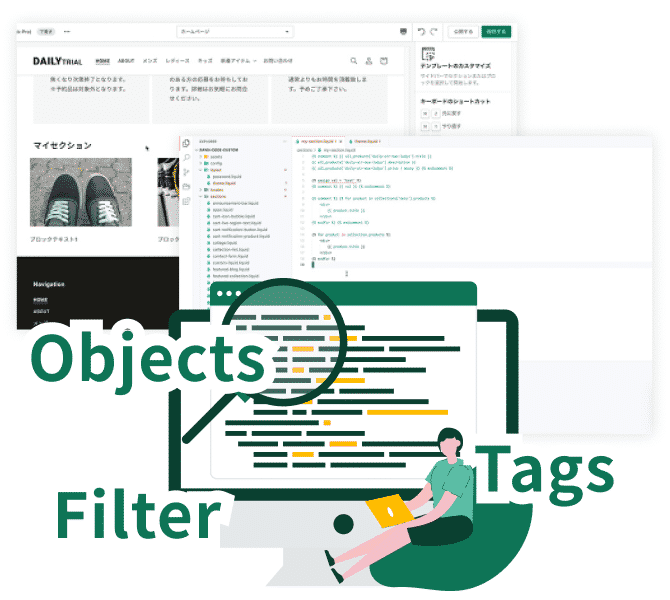Open the Search icon in the editor activity bar
670x600 pixels.
pyautogui.click(x=186, y=158)
